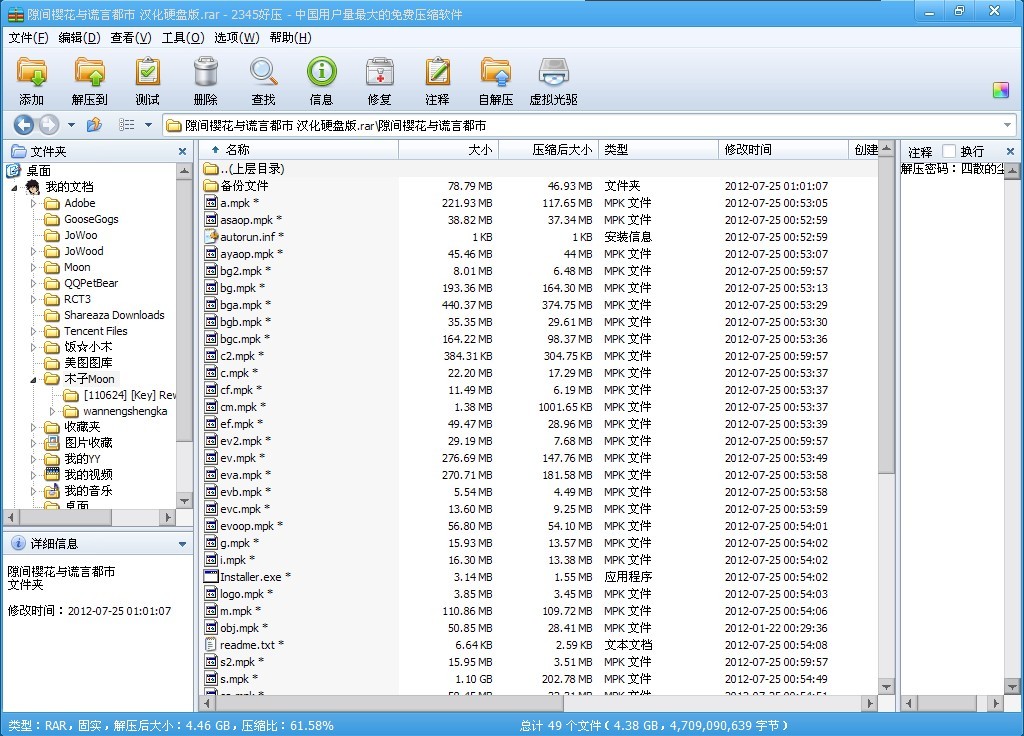The width and height of the screenshot is (1024, 736).
Task: Open the 工具(O) menu
Action: [x=183, y=38]
